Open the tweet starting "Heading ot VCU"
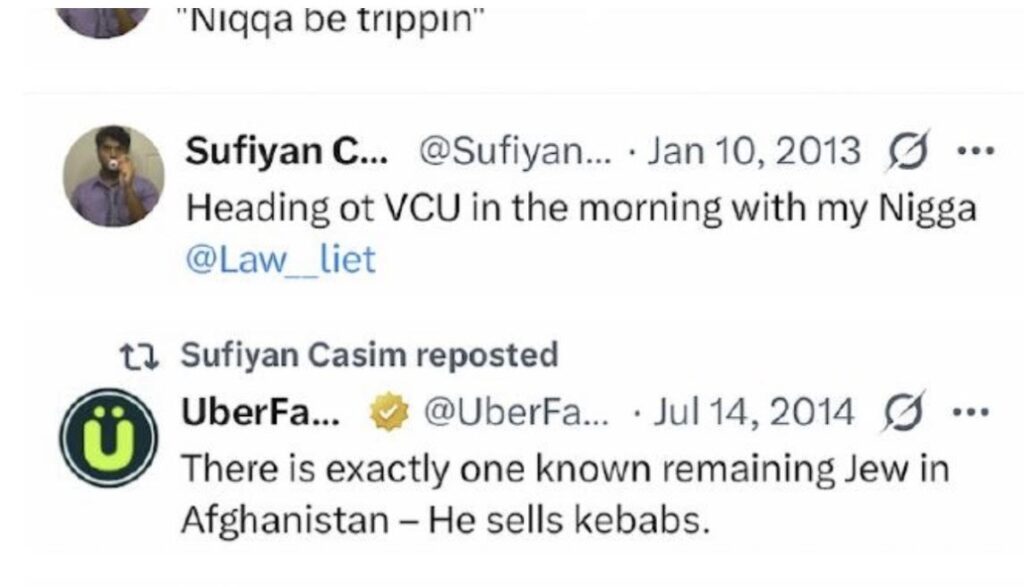This screenshot has height=587, width=1024. click(580, 208)
